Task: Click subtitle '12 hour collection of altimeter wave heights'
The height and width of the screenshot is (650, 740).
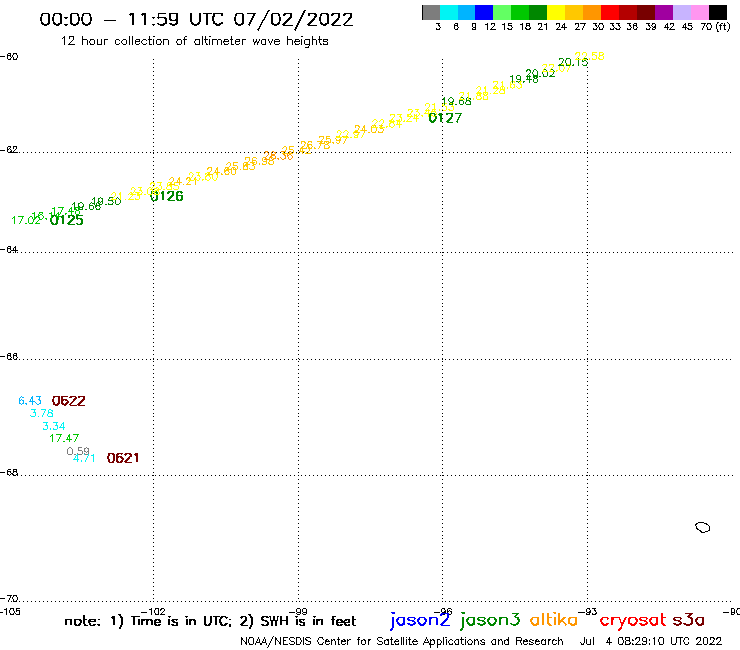Action: 194,41
